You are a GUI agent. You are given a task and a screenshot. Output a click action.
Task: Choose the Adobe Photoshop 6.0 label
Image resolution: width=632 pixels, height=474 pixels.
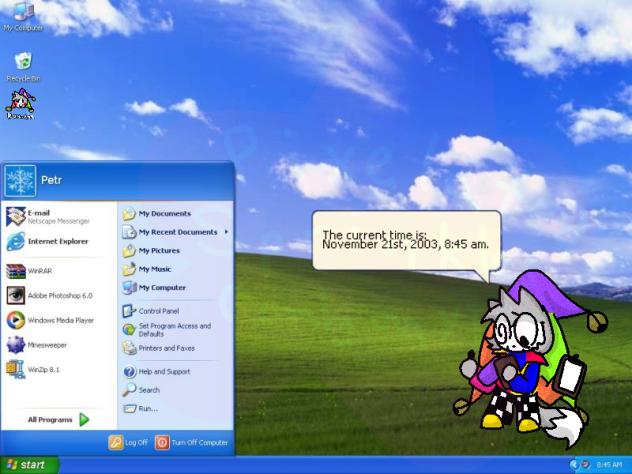pyautogui.click(x=60, y=296)
